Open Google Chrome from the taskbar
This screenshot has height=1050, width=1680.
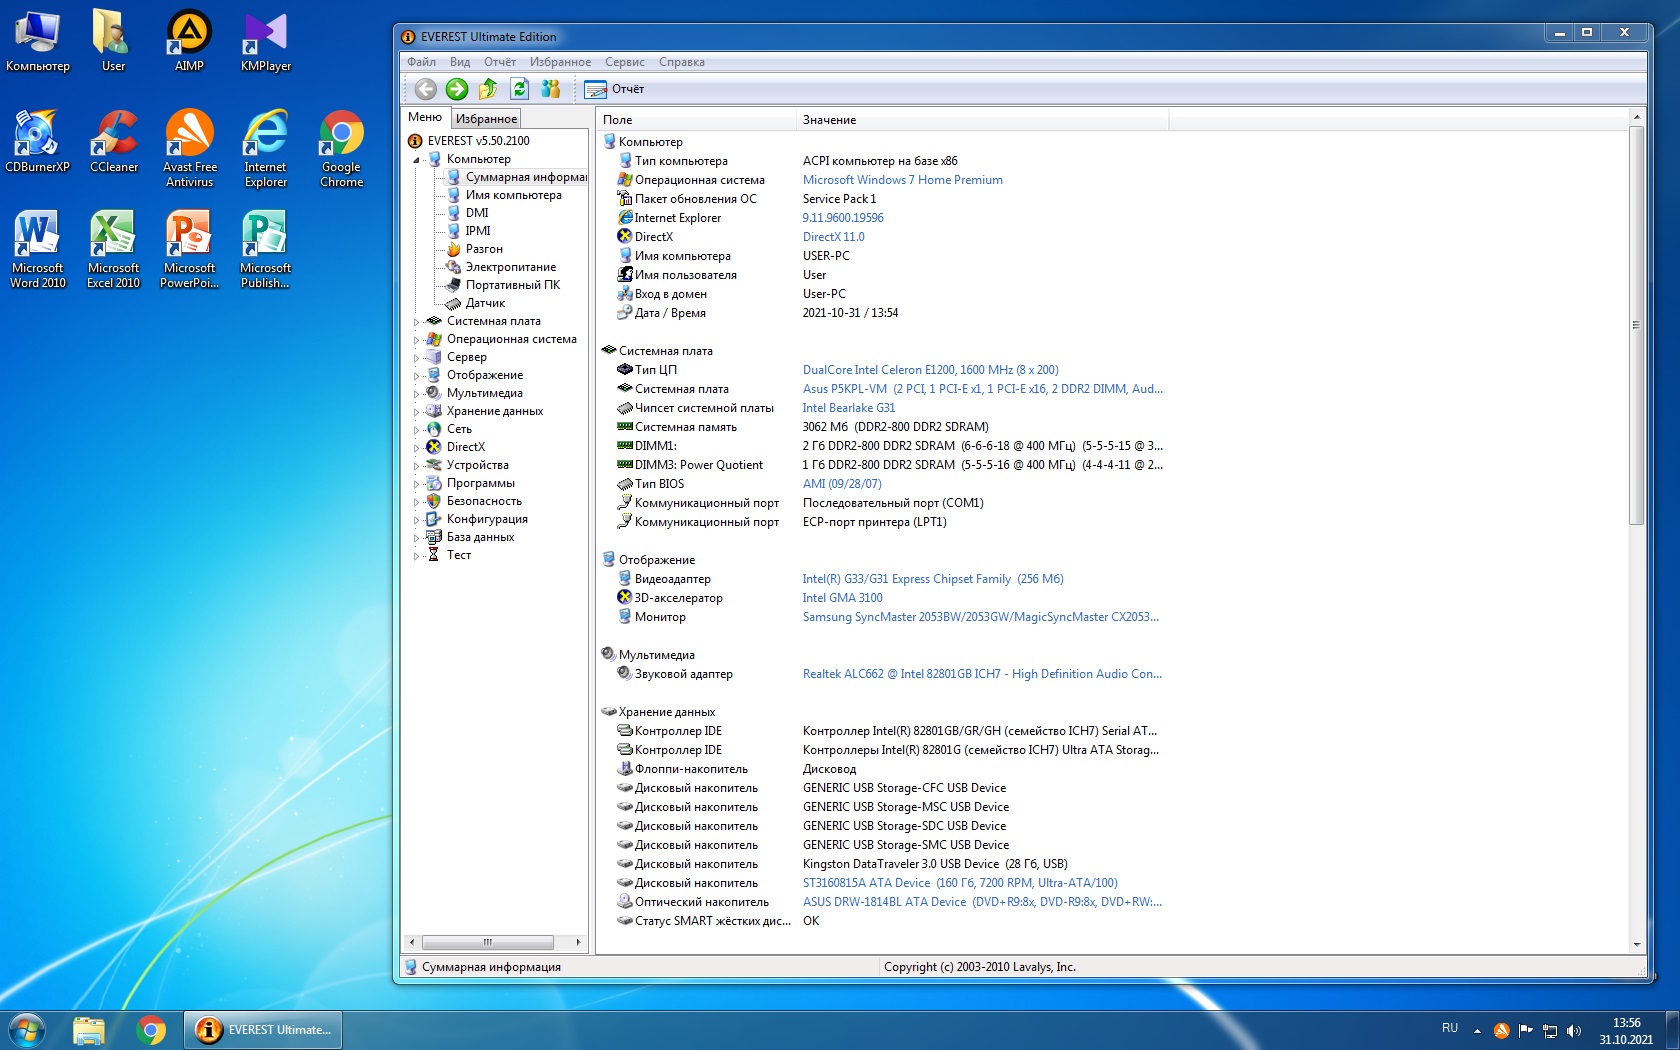click(151, 1029)
